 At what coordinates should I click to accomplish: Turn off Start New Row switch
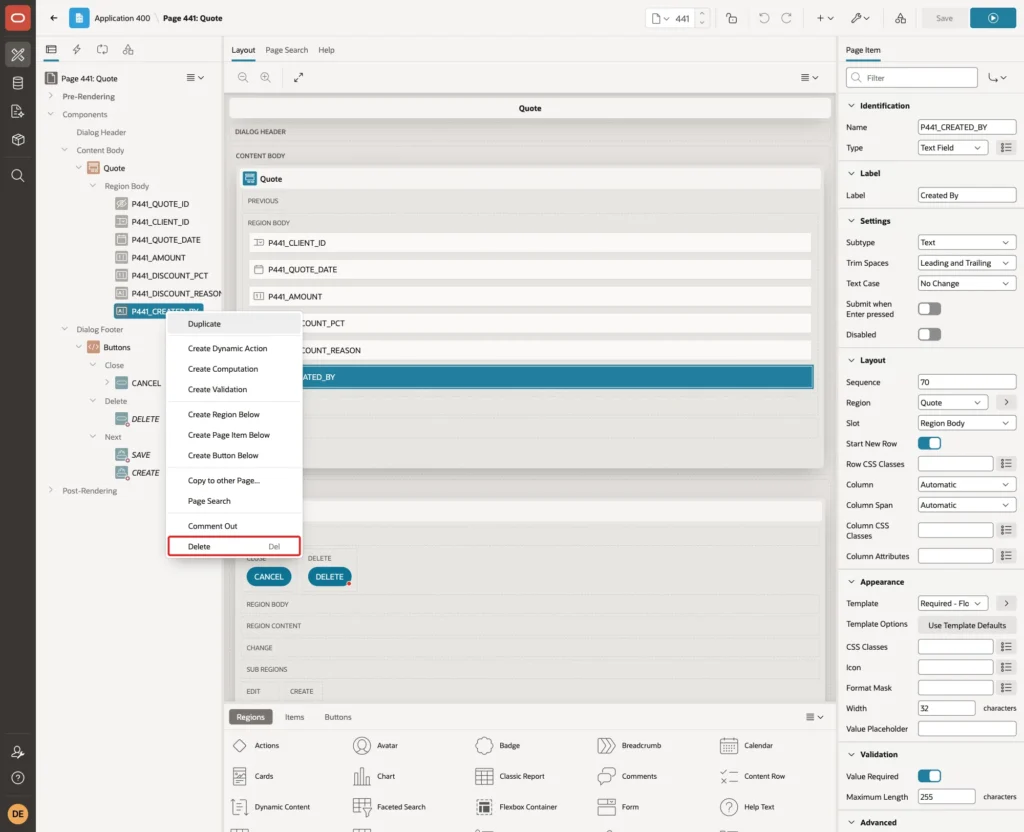tap(929, 443)
